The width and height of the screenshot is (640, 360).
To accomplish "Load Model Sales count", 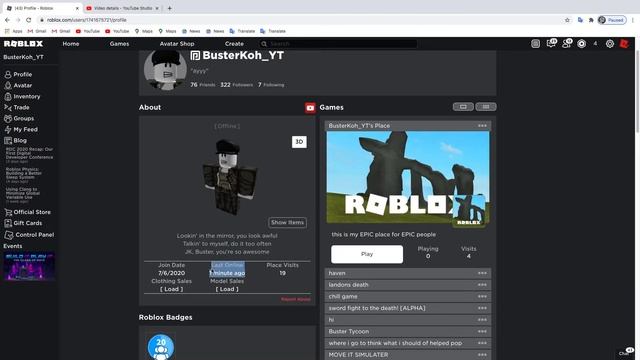I will click(x=227, y=289).
